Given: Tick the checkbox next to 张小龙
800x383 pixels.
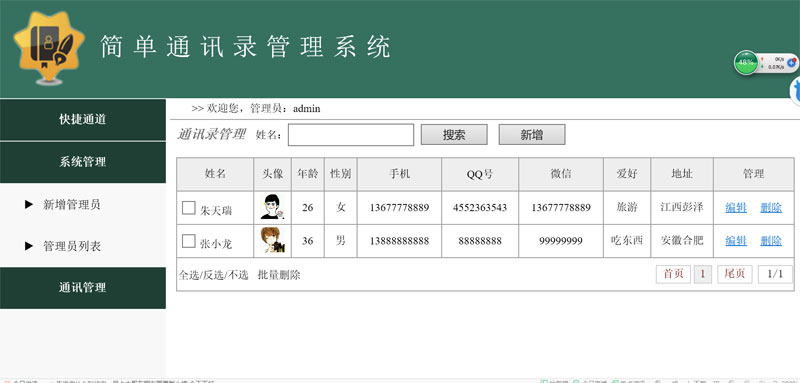Looking at the screenshot, I should point(189,241).
